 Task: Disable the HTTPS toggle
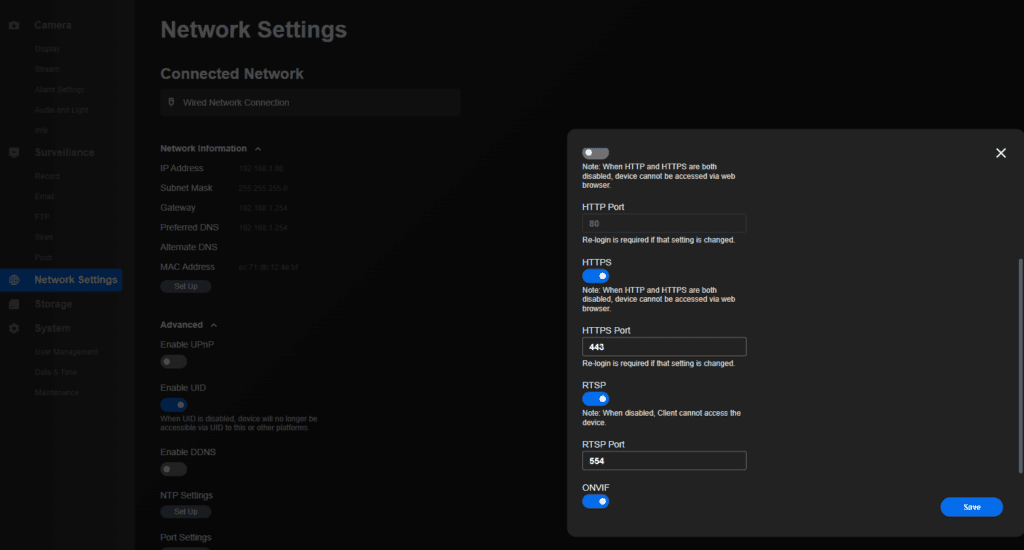595,276
